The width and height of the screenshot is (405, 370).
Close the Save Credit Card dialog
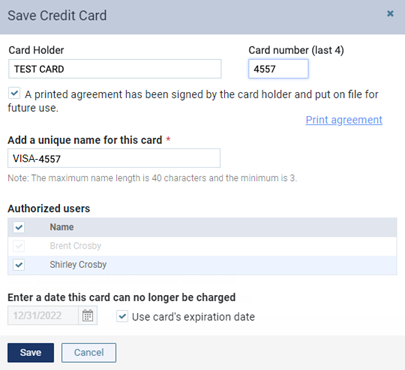click(390, 14)
